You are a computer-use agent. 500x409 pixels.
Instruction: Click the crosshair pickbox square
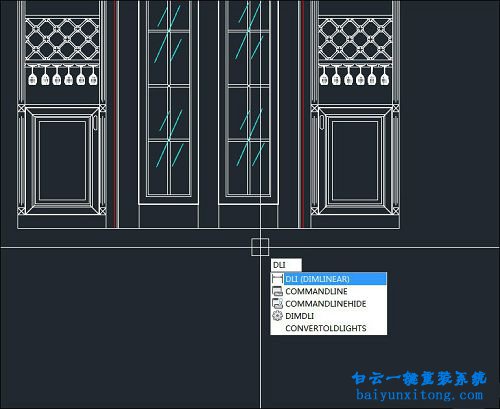(260, 247)
